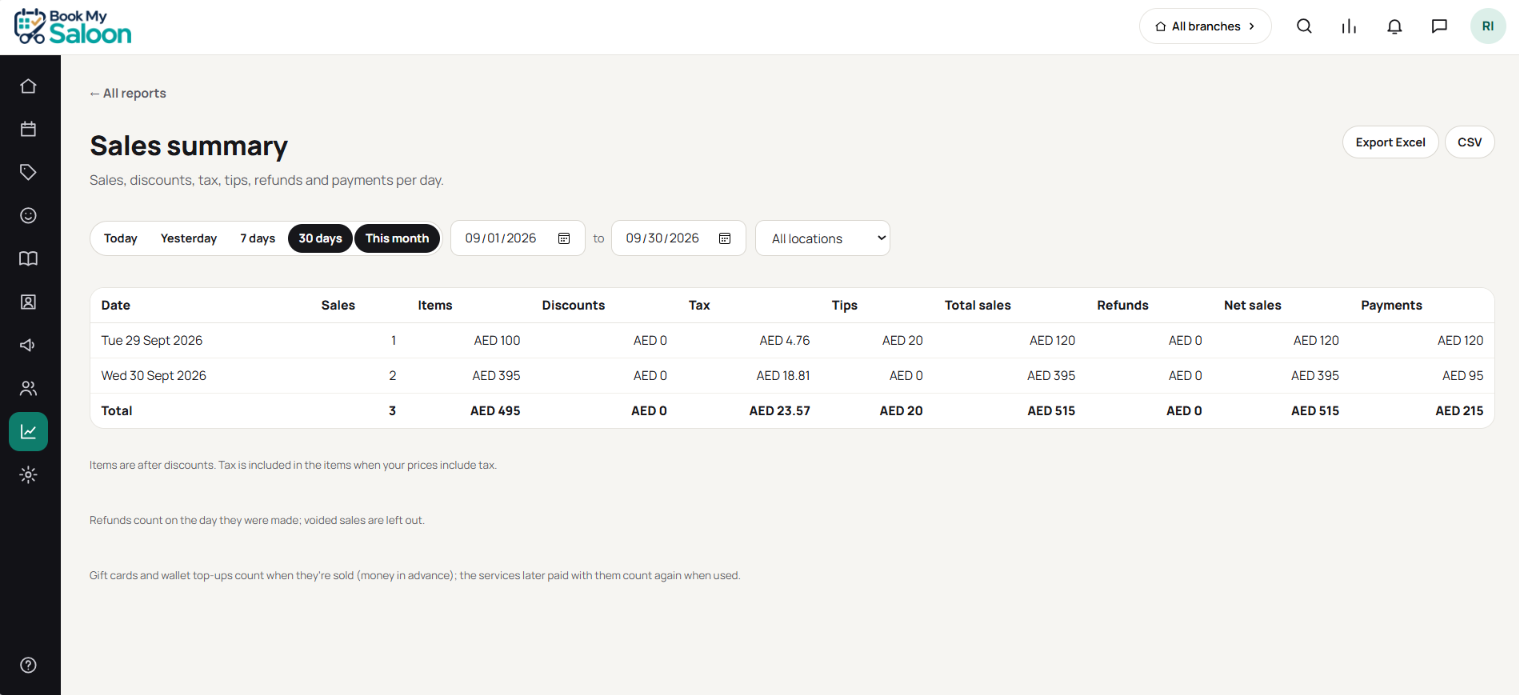This screenshot has height=695, width=1519.
Task: Open the All branches selector
Action: point(1205,27)
